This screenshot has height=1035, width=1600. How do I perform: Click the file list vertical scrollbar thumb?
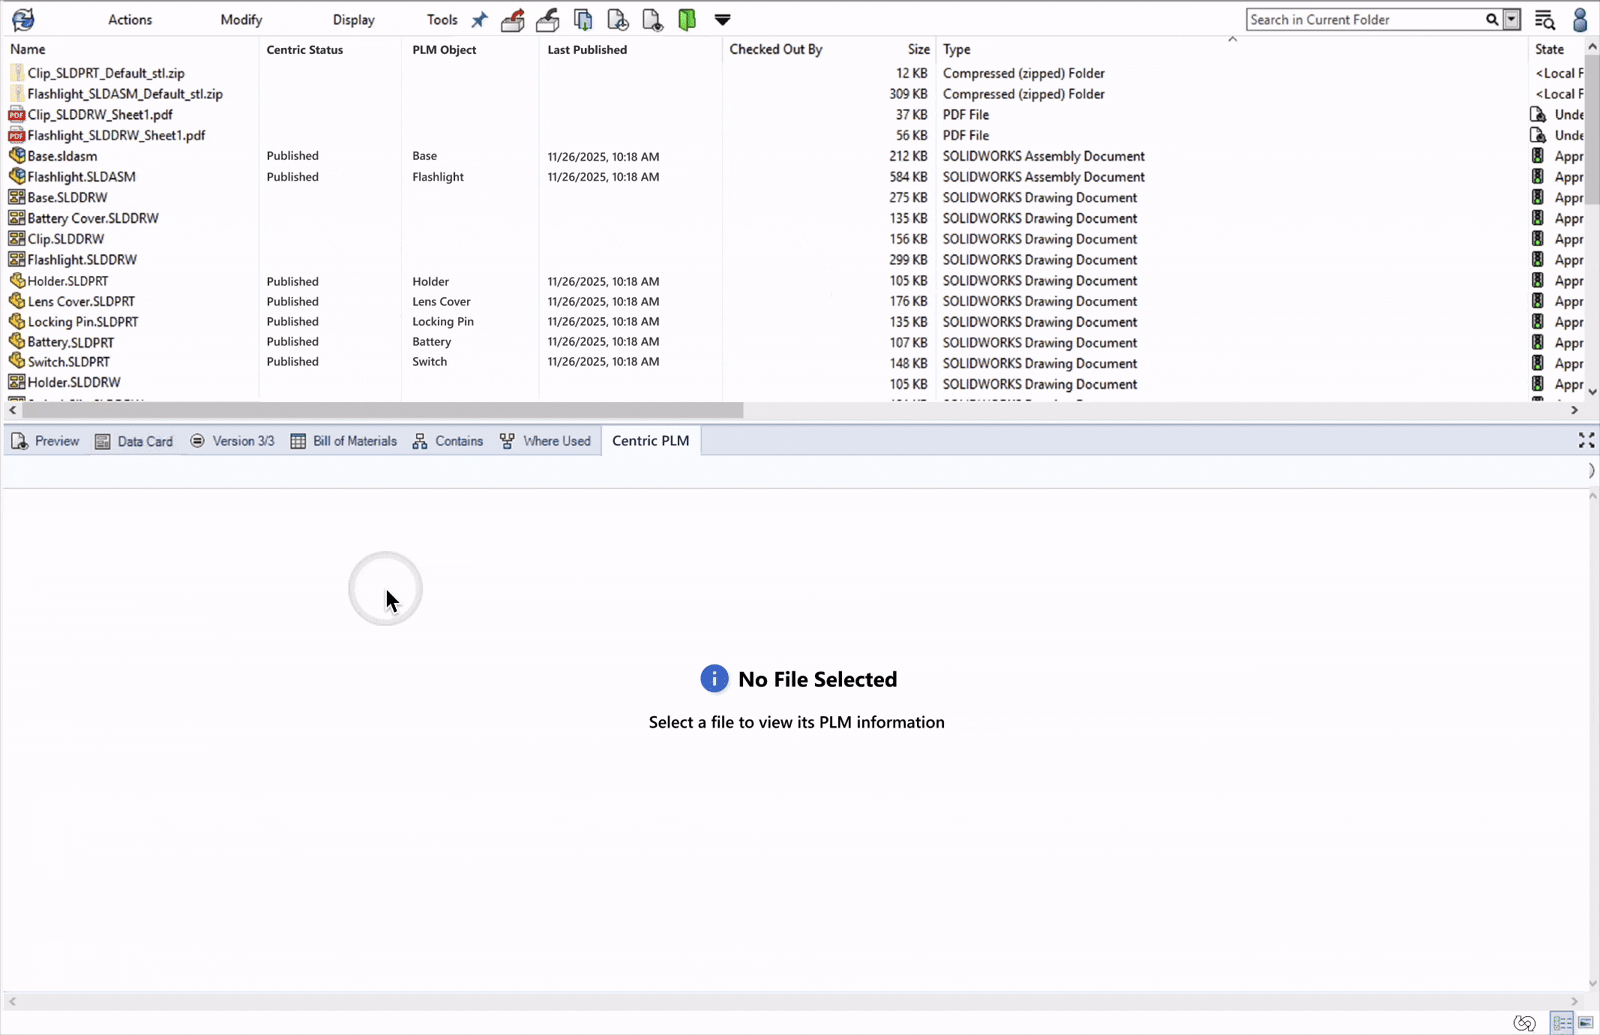point(1592,130)
